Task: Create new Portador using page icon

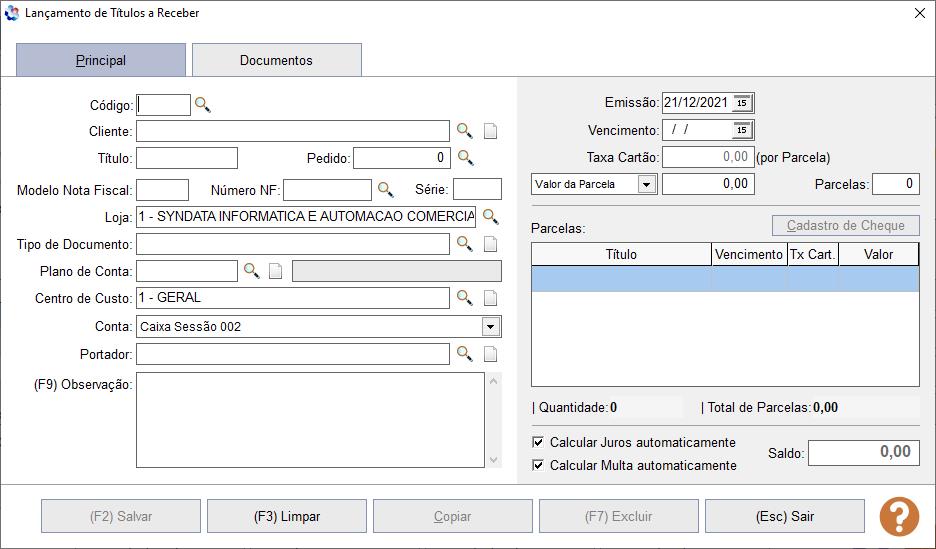Action: click(490, 354)
